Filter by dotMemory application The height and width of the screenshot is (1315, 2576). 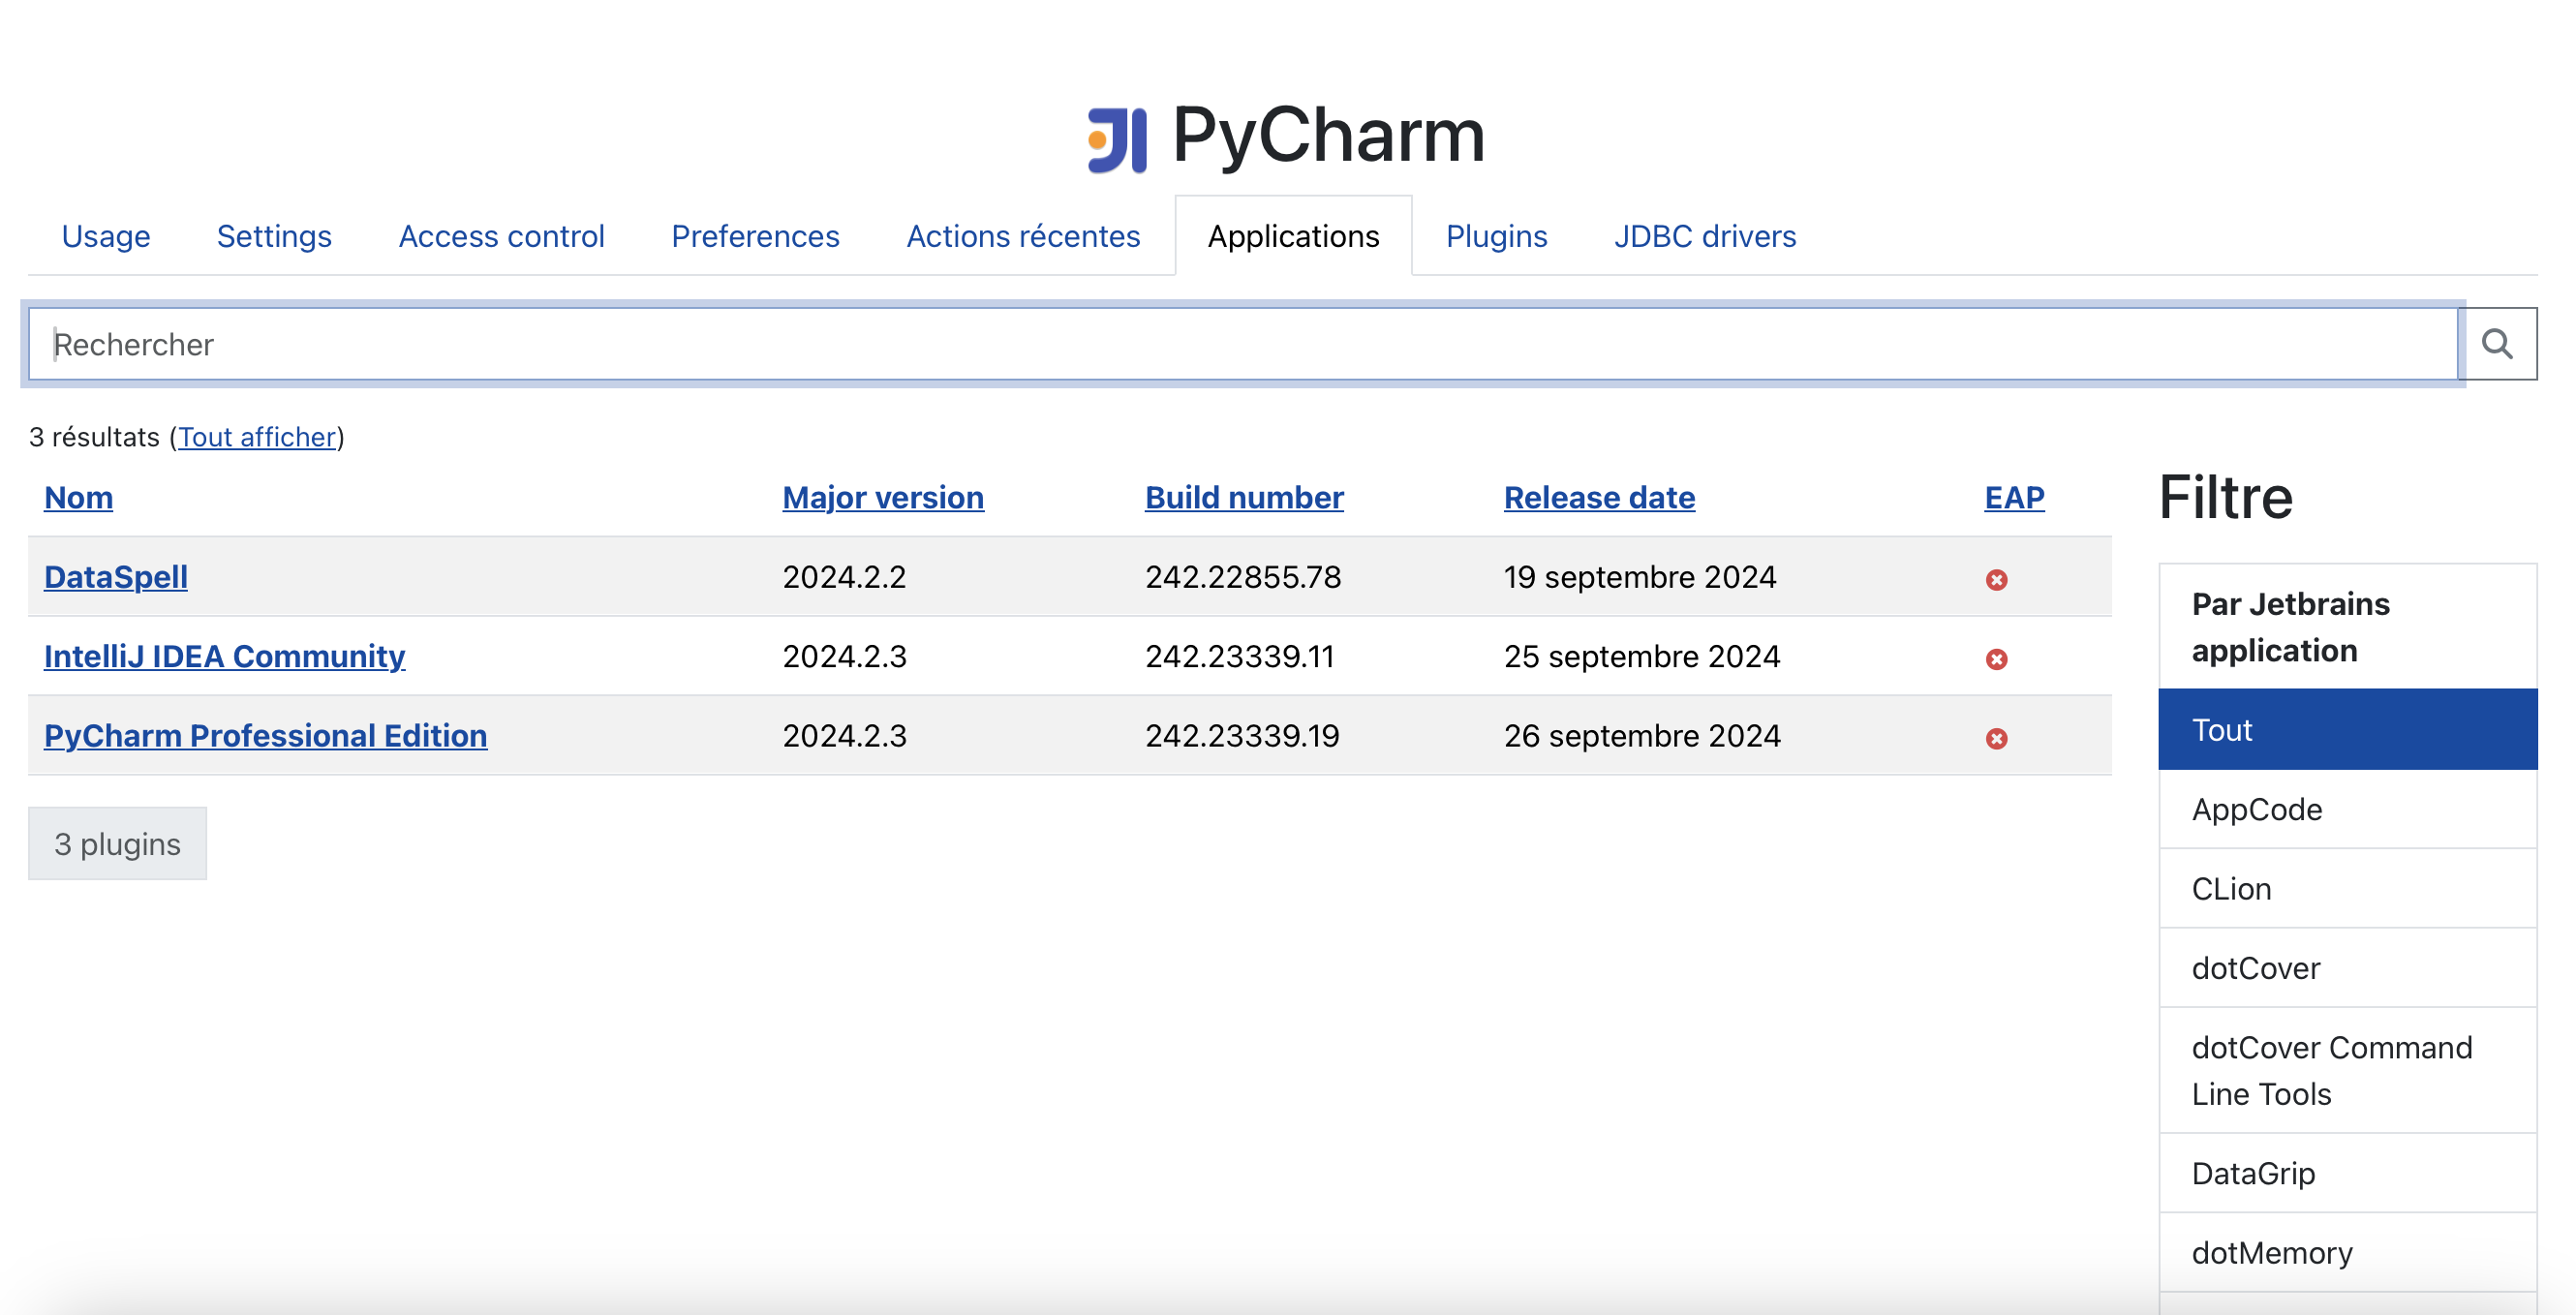[x=2348, y=1253]
